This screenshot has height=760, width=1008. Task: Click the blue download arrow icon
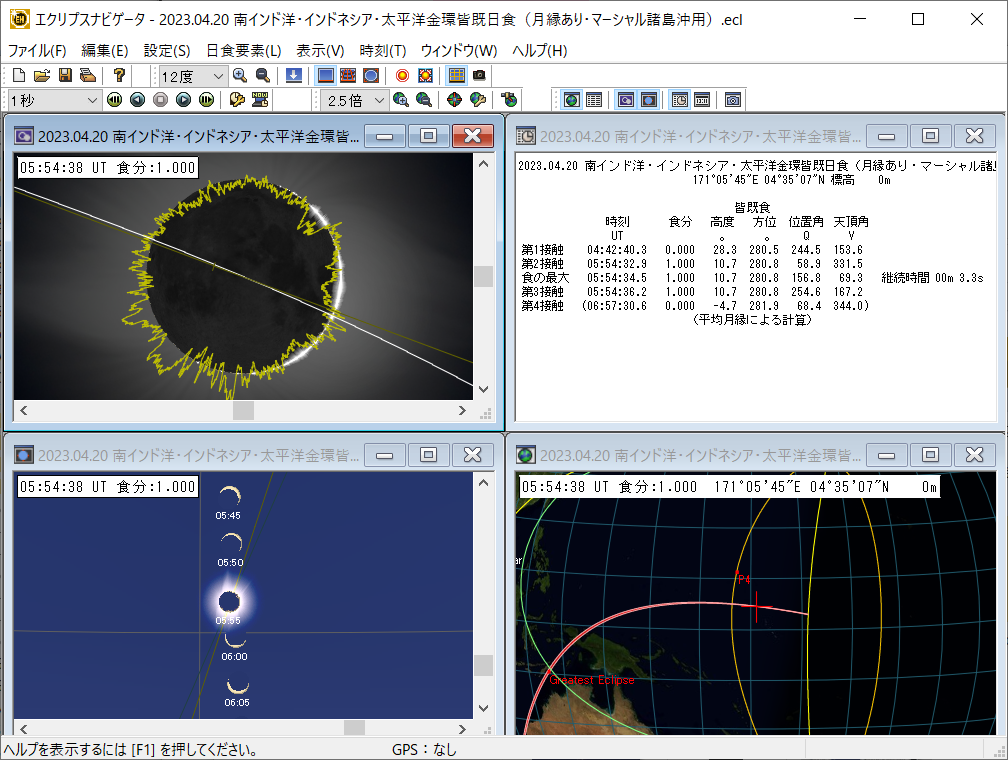[293, 75]
